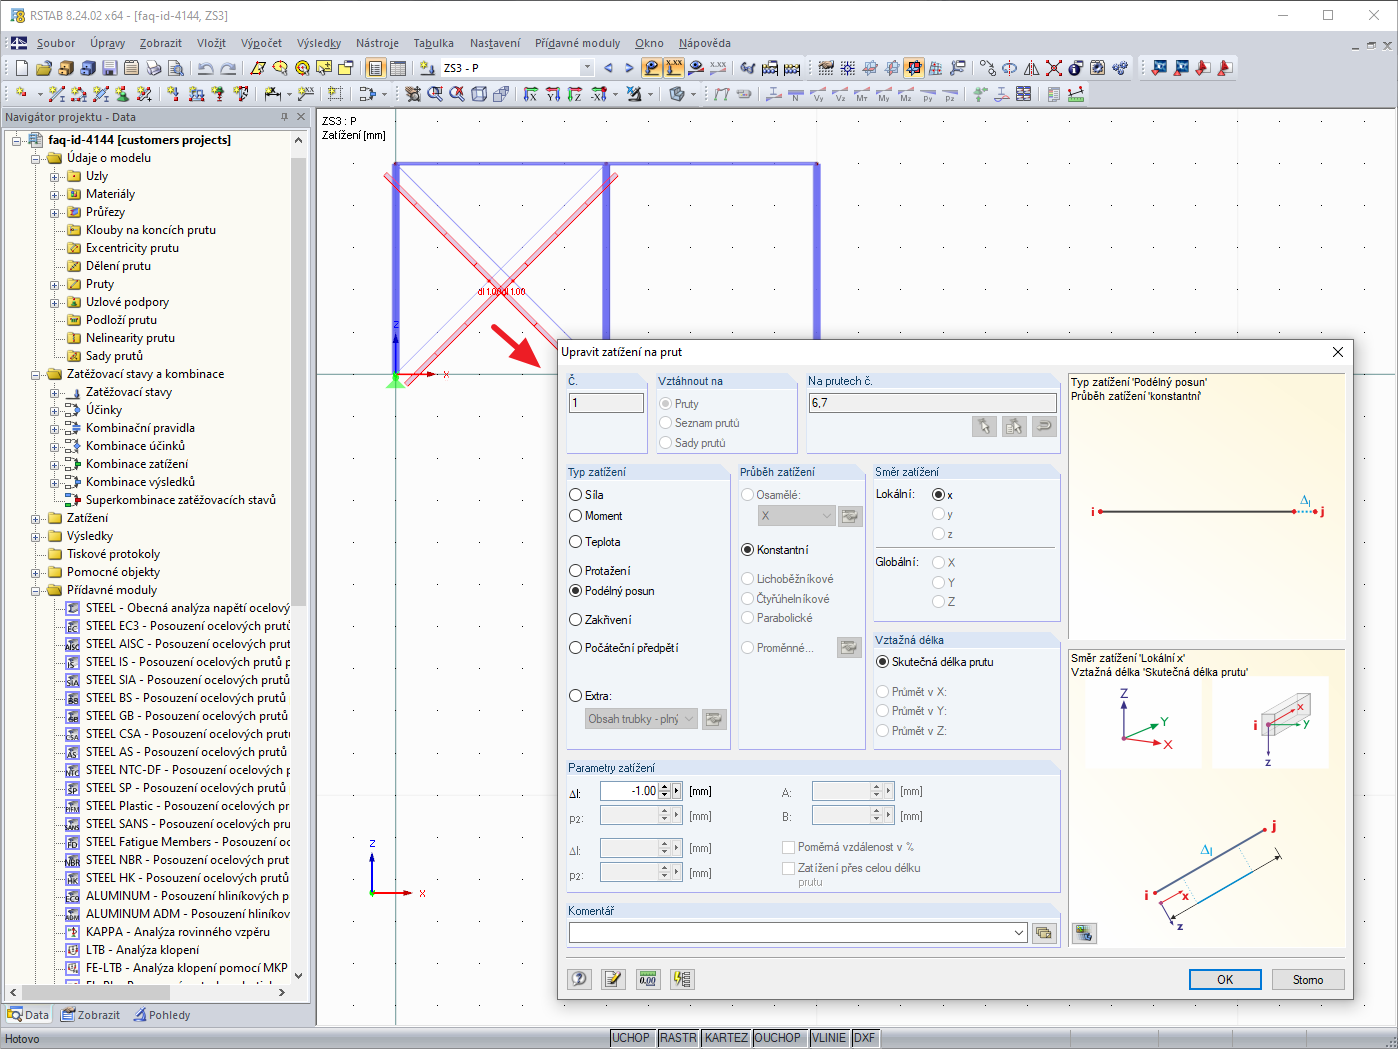Choose the Zakřivení load type
1398x1049 pixels.
pos(576,620)
